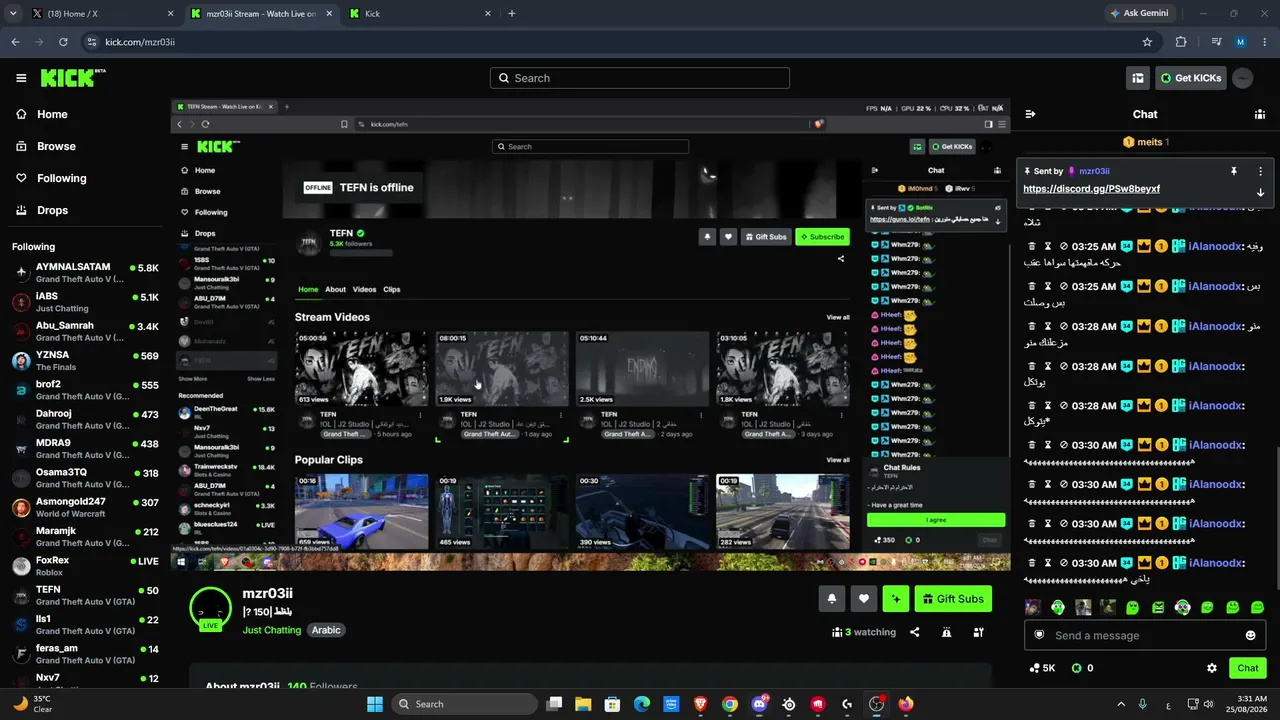
Task: Open AYMNALSATAM channel in Following list
Action: click(x=85, y=272)
